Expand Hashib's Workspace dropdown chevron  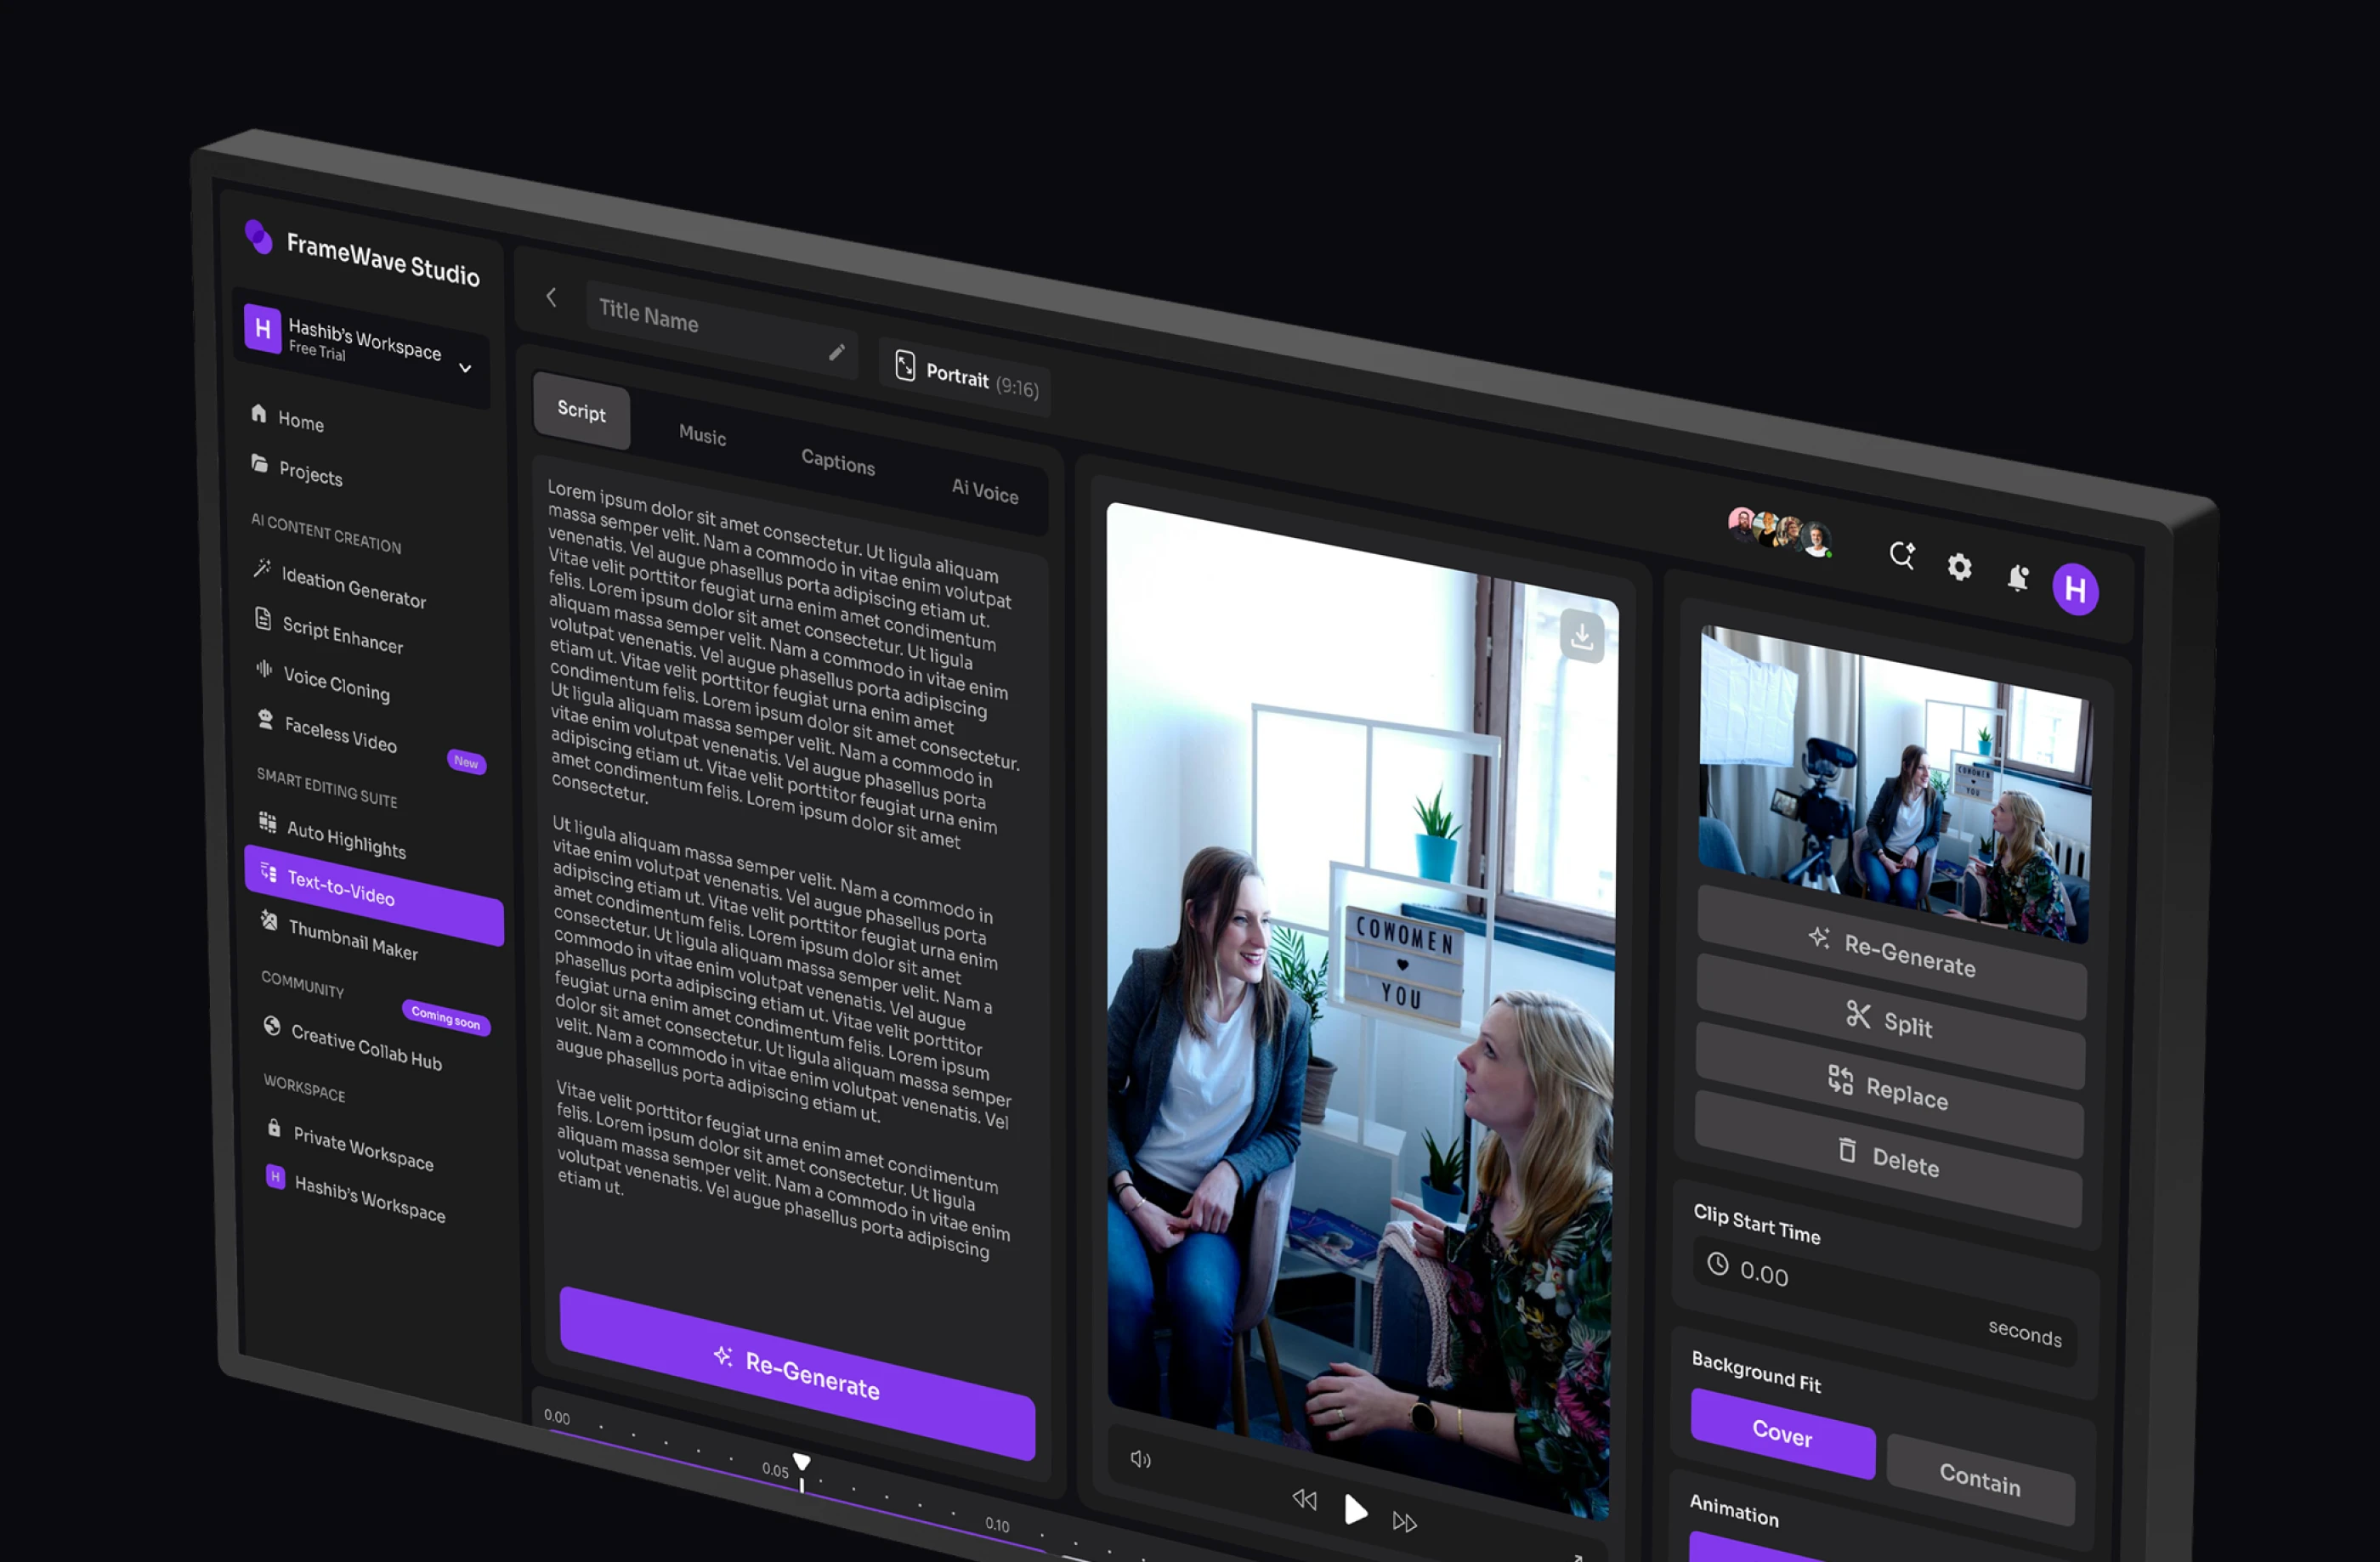coord(465,368)
